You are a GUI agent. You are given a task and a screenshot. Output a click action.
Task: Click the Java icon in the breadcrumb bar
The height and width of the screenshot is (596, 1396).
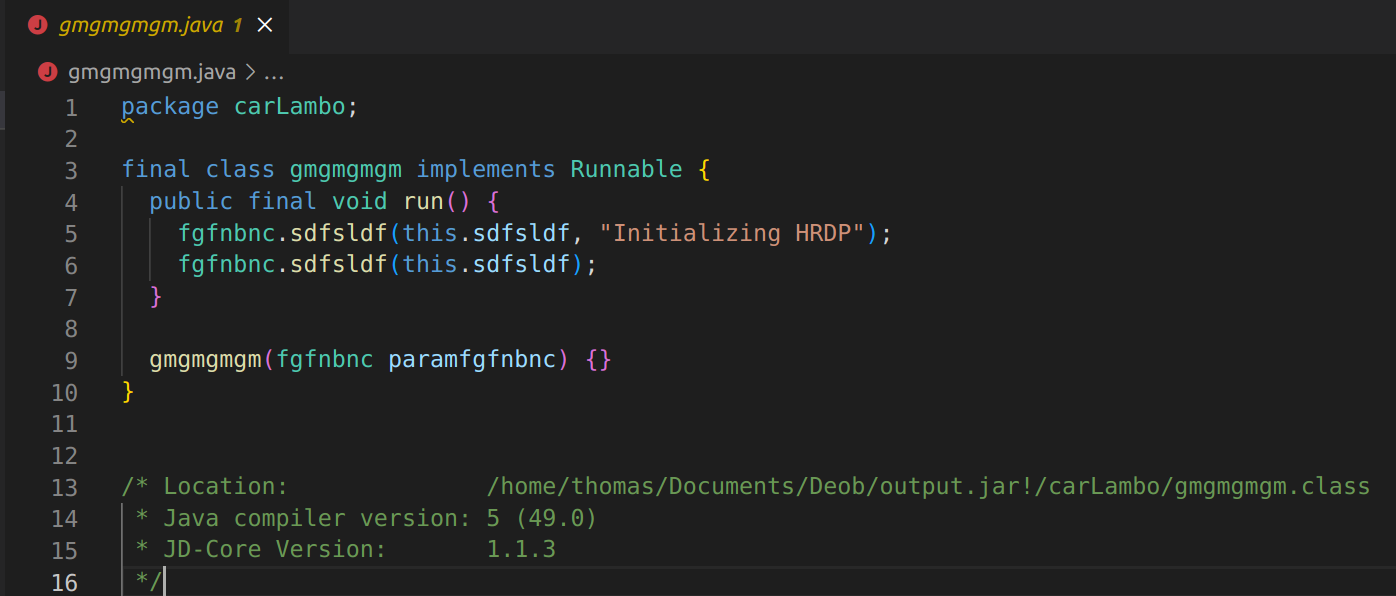point(48,72)
